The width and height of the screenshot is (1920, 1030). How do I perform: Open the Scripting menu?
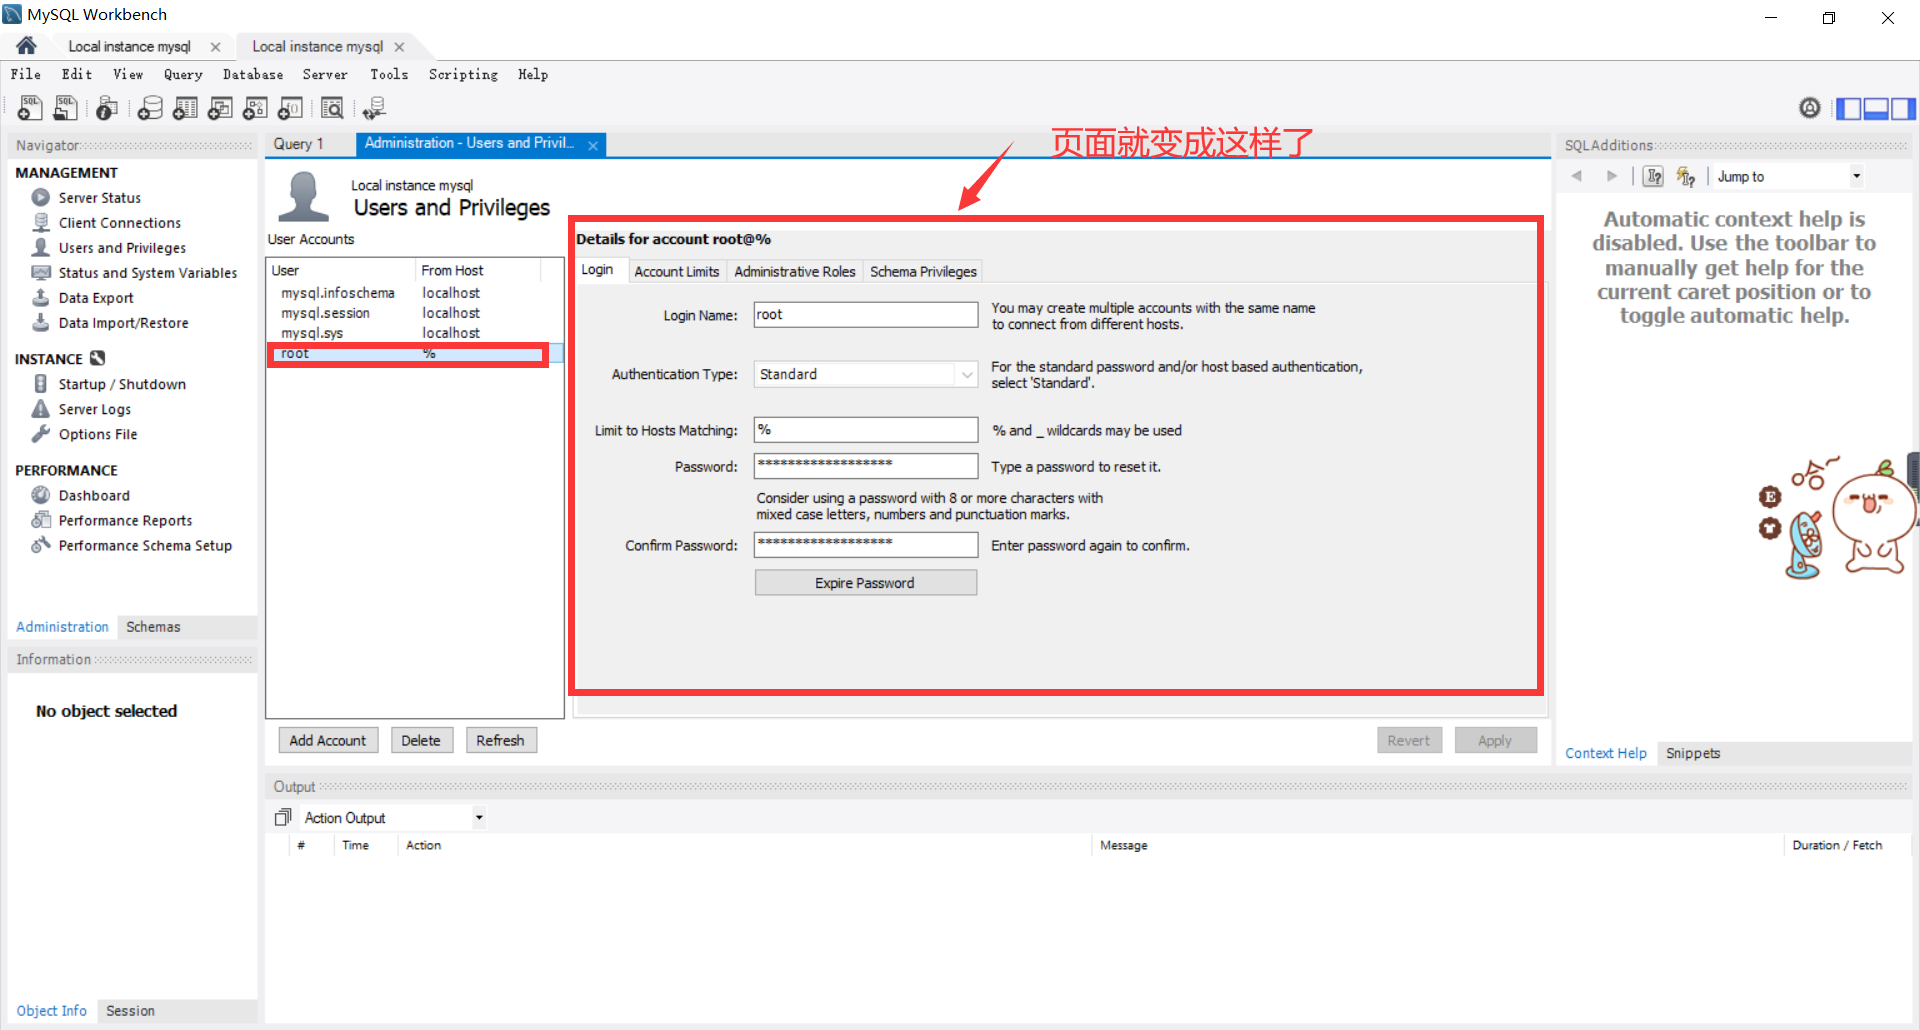click(463, 74)
